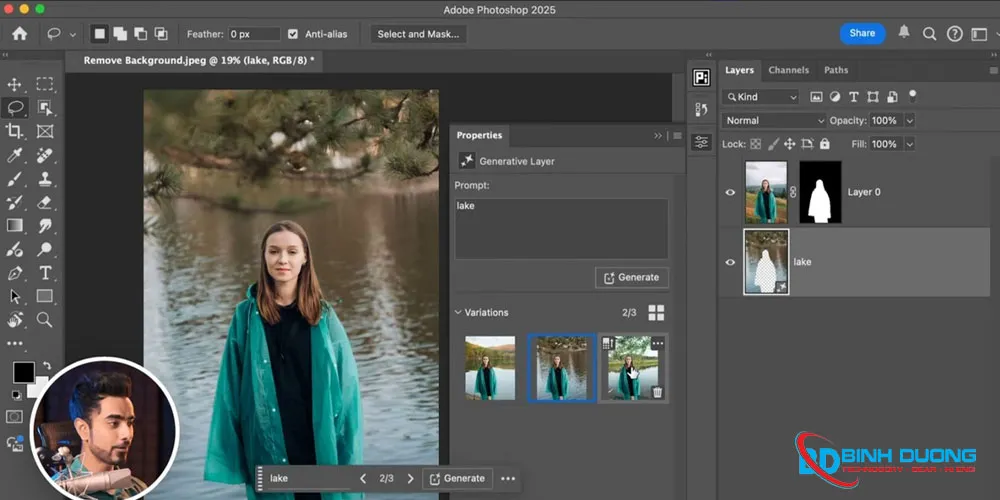Select the Eyedropper tool
The image size is (1000, 500).
point(14,155)
